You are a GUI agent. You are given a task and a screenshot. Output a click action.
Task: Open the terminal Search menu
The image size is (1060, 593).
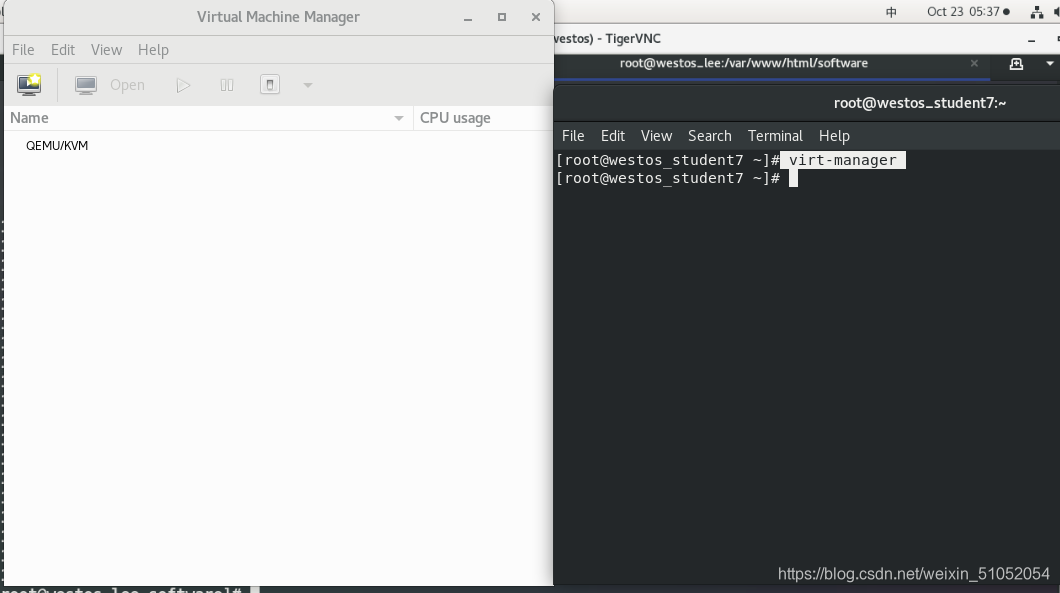point(710,136)
